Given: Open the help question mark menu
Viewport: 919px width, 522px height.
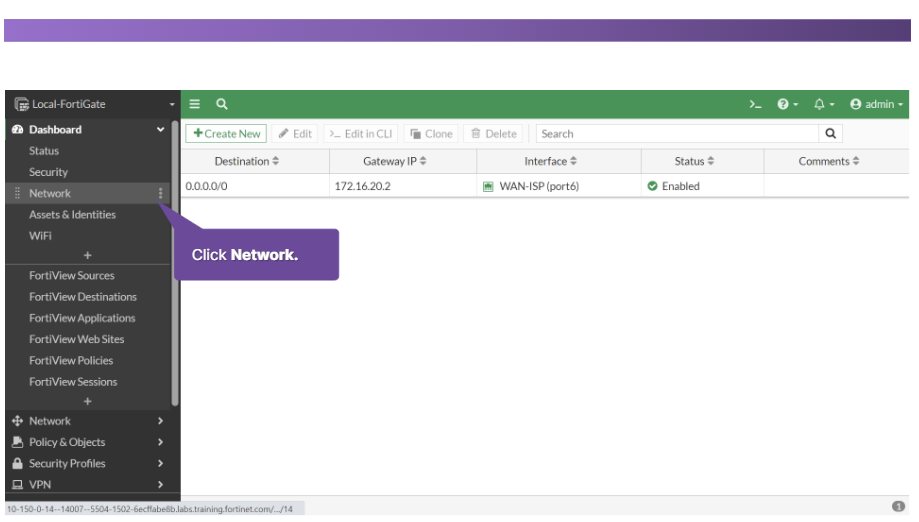Looking at the screenshot, I should tap(787, 104).
